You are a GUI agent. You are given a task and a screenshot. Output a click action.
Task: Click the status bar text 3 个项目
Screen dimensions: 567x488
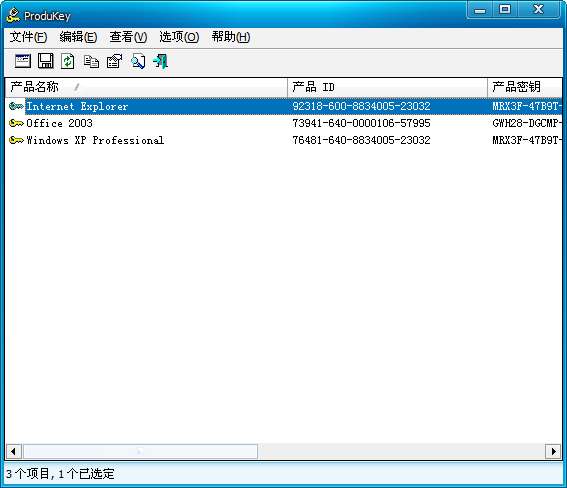(27, 474)
